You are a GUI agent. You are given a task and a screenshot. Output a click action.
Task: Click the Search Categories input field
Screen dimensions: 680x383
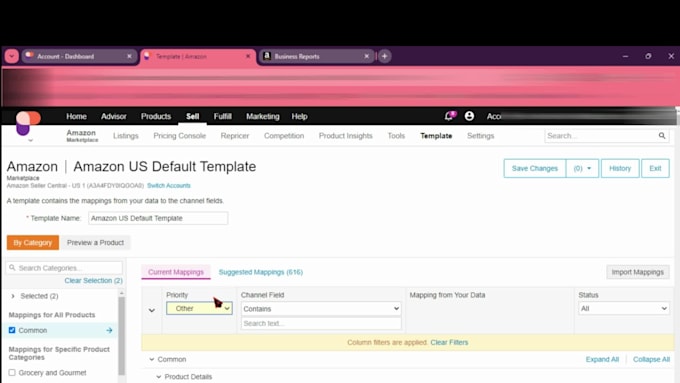64,268
